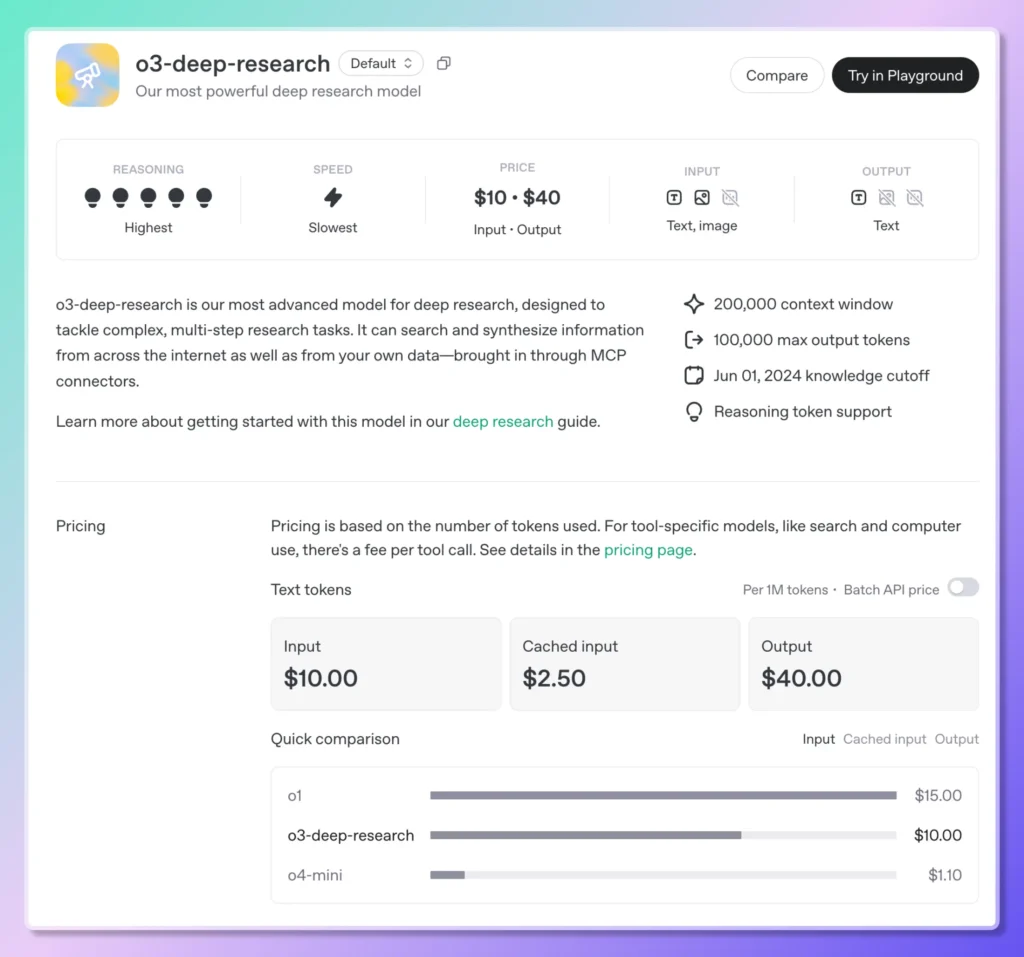Click the text output modality icon

click(858, 198)
